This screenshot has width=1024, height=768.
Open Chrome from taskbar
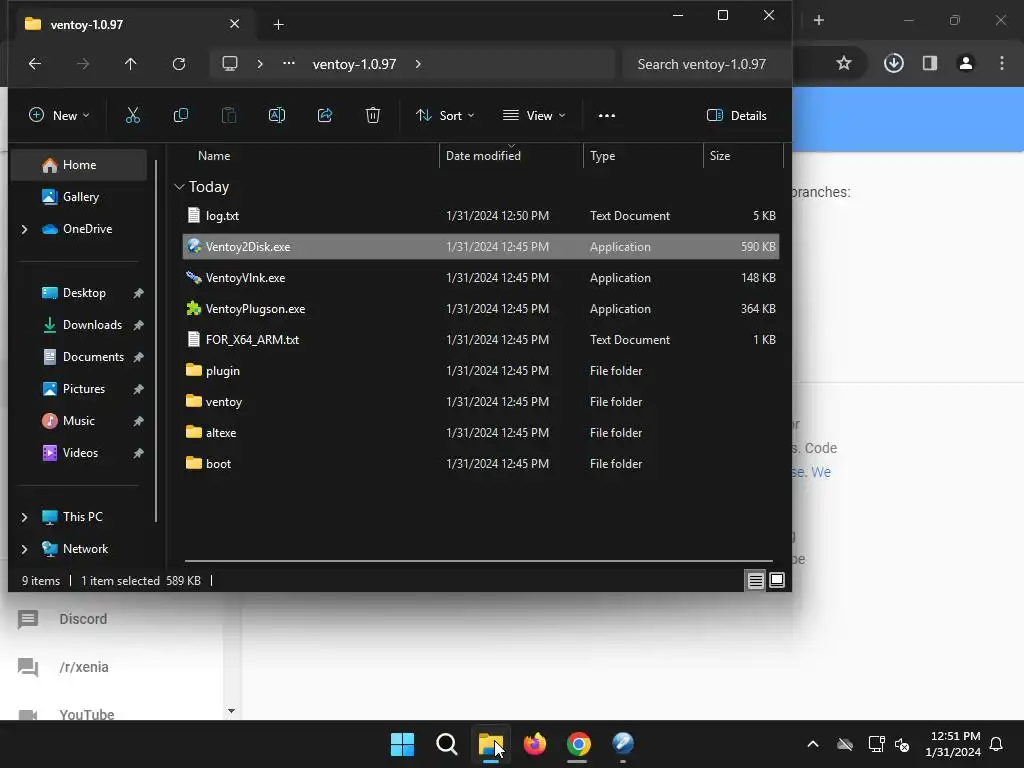coord(579,744)
